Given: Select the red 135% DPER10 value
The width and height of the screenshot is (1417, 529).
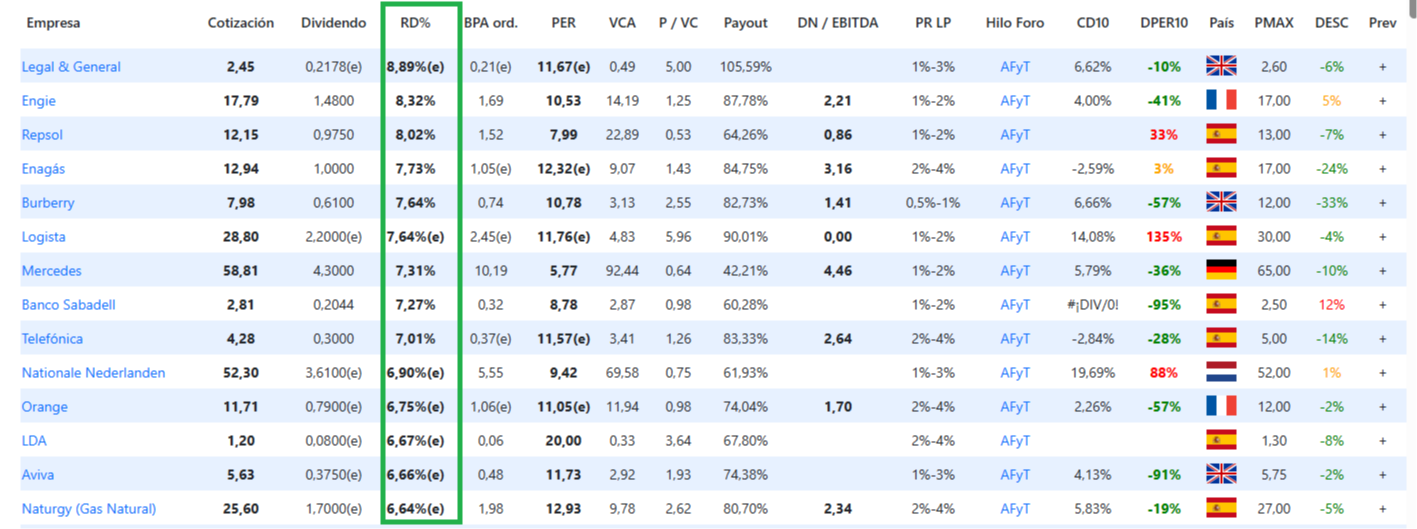Looking at the screenshot, I should click(x=1164, y=237).
